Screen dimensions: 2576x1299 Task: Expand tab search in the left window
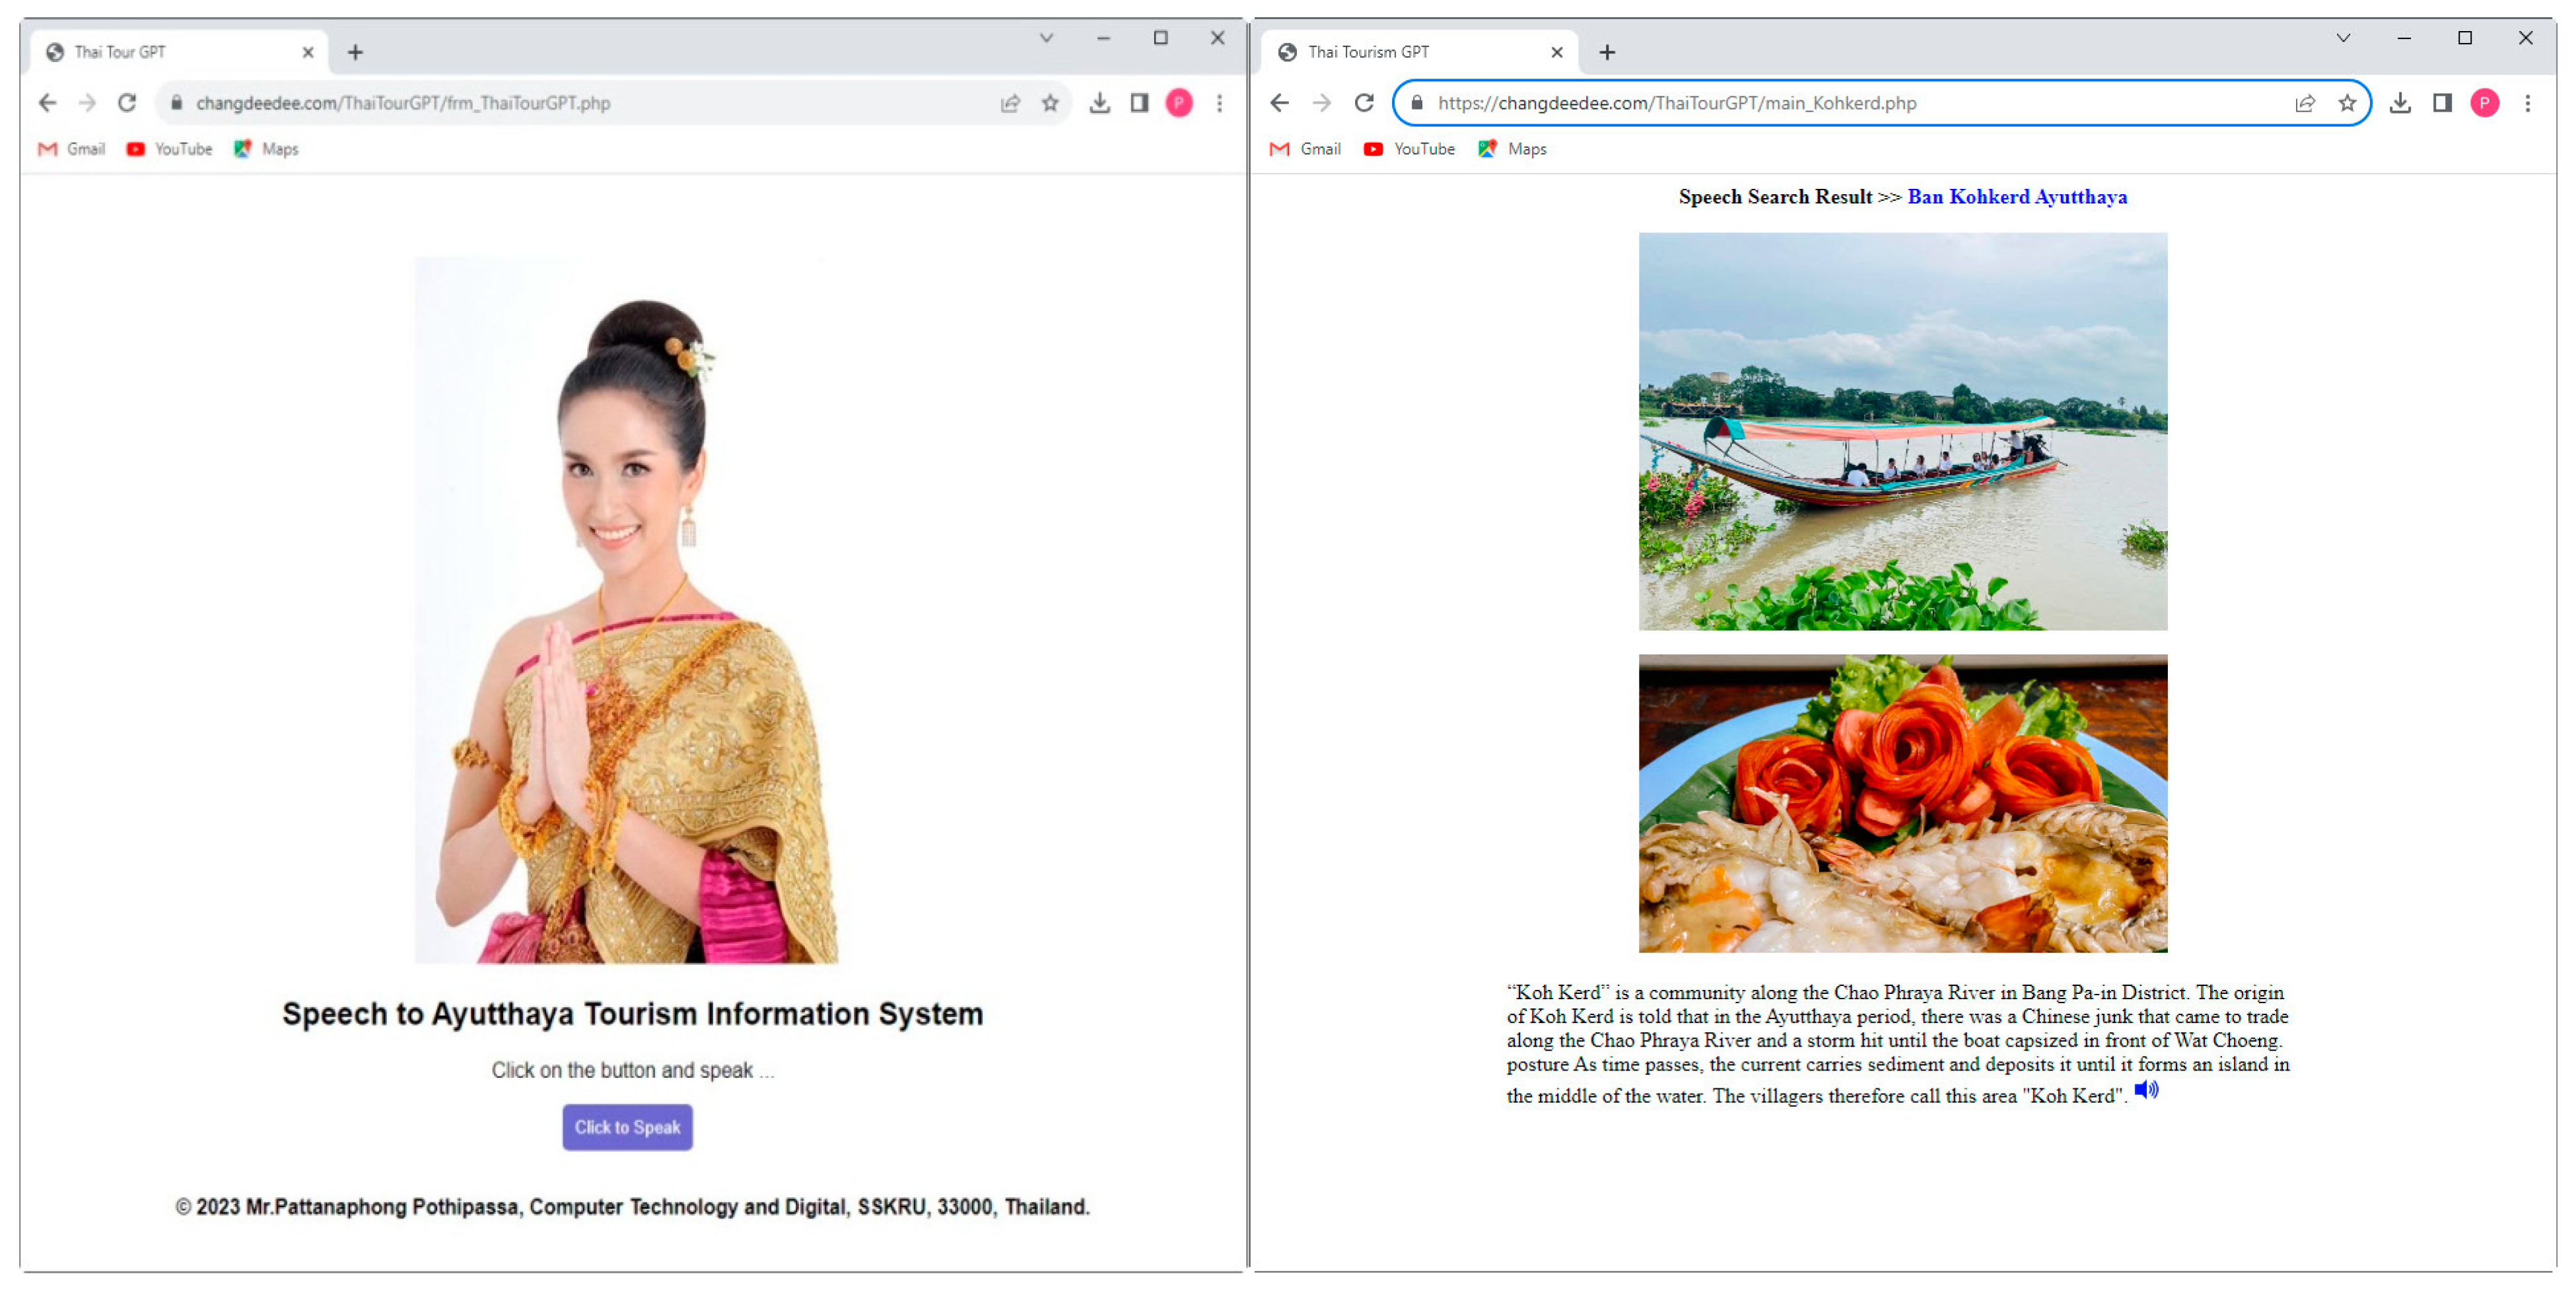coord(1046,38)
